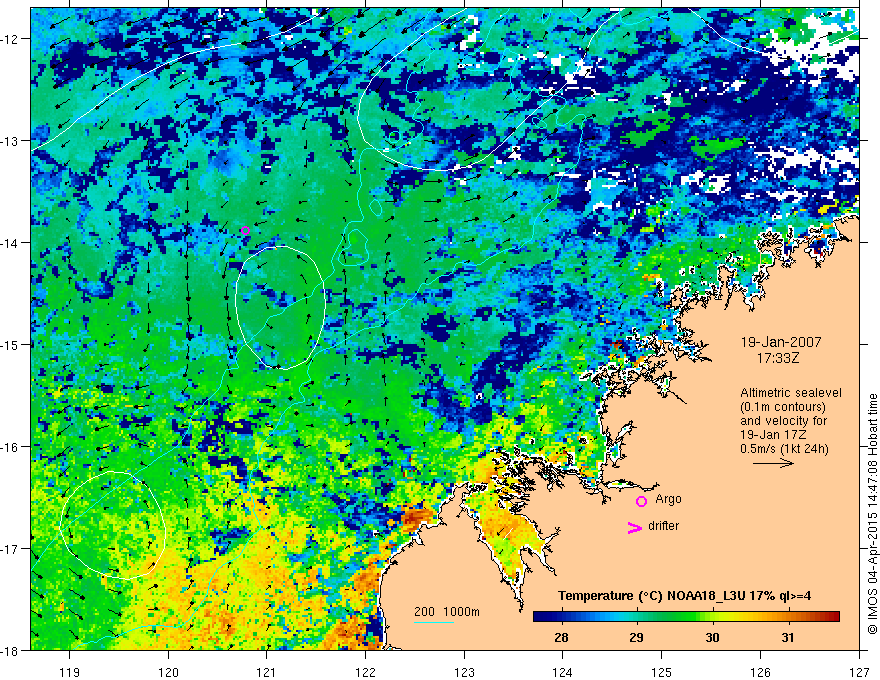Click the latitude axis label -13
Image resolution: width=880 pixels, height=680 pixels.
(11, 141)
